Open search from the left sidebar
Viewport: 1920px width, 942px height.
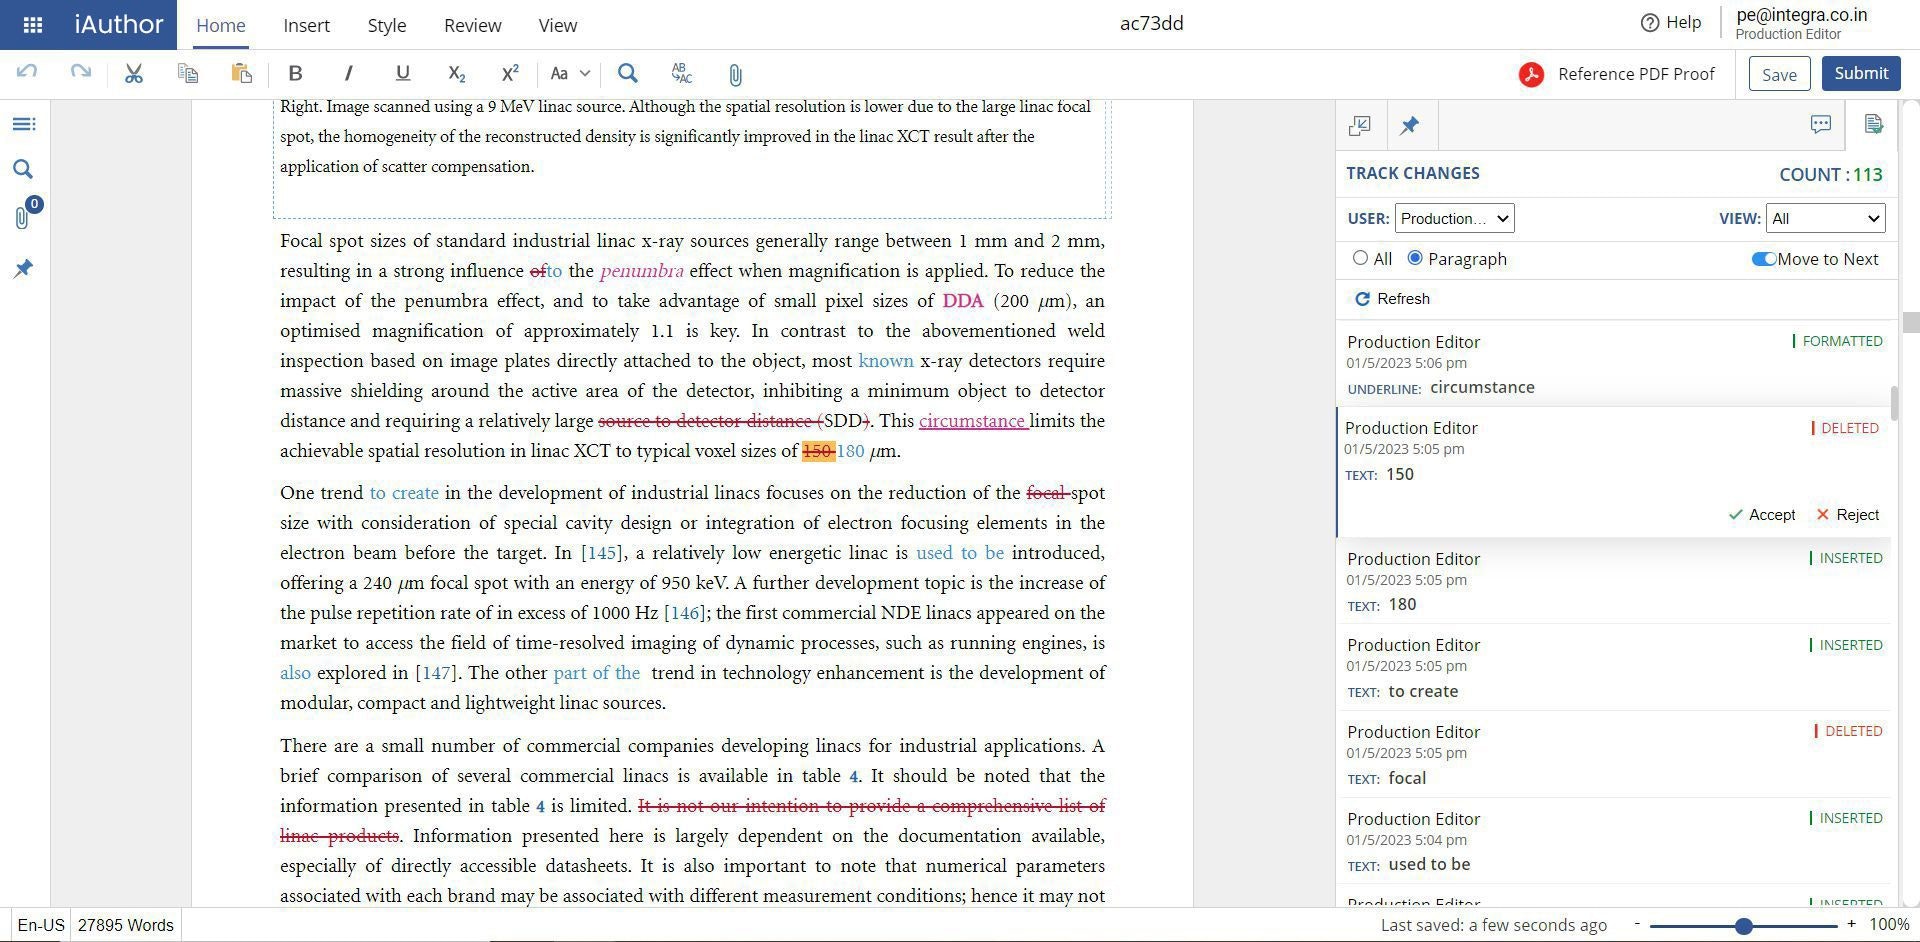point(23,169)
